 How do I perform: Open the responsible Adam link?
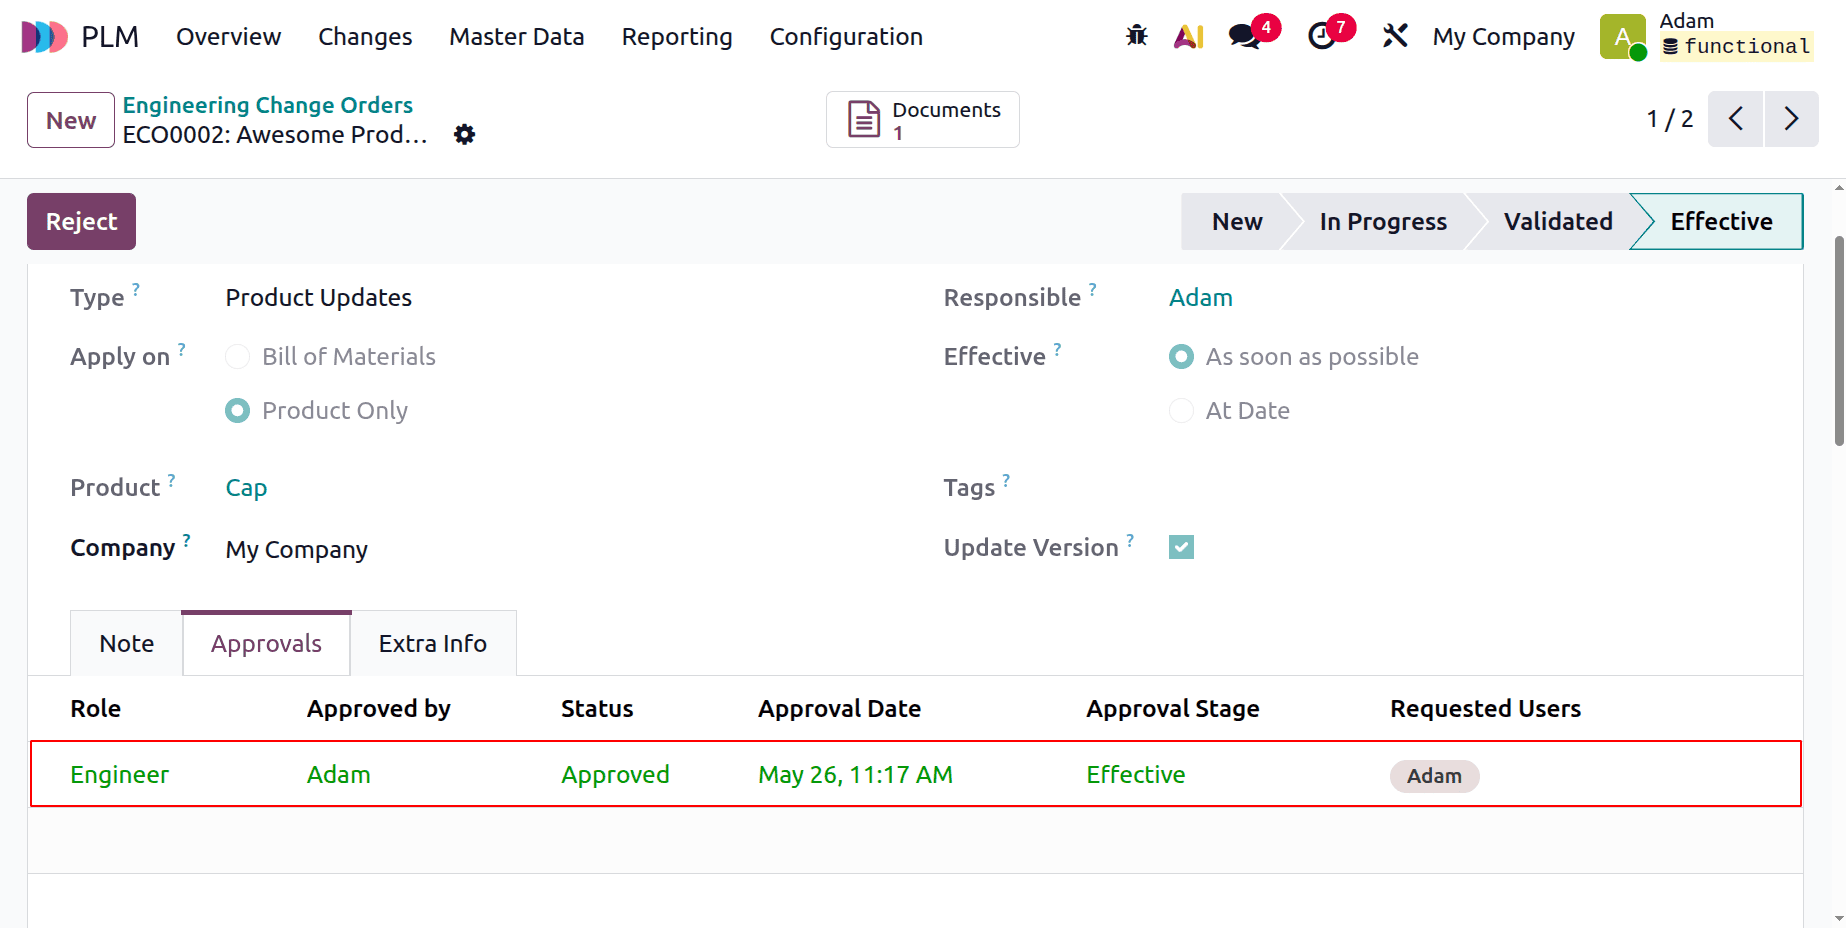[1200, 298]
